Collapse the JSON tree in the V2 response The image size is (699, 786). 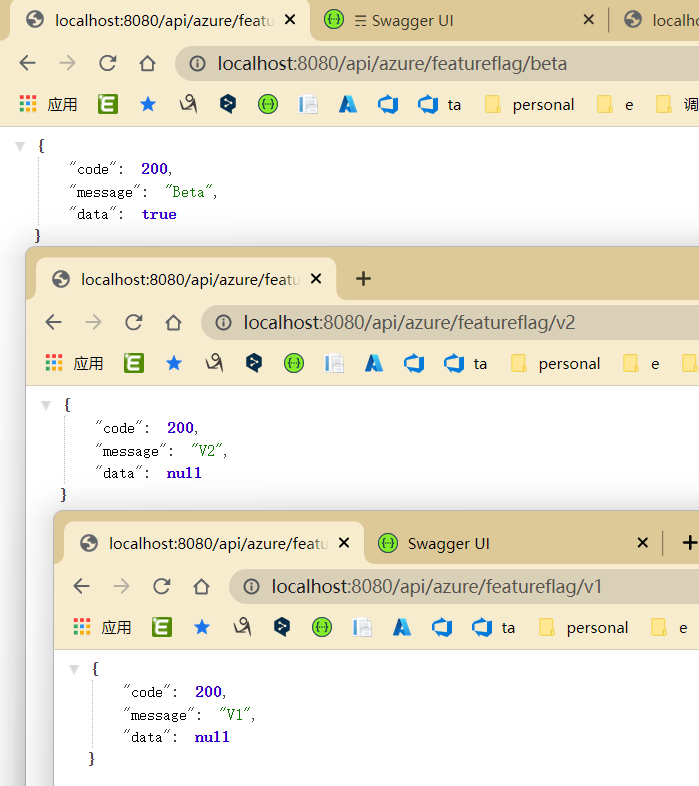45,405
